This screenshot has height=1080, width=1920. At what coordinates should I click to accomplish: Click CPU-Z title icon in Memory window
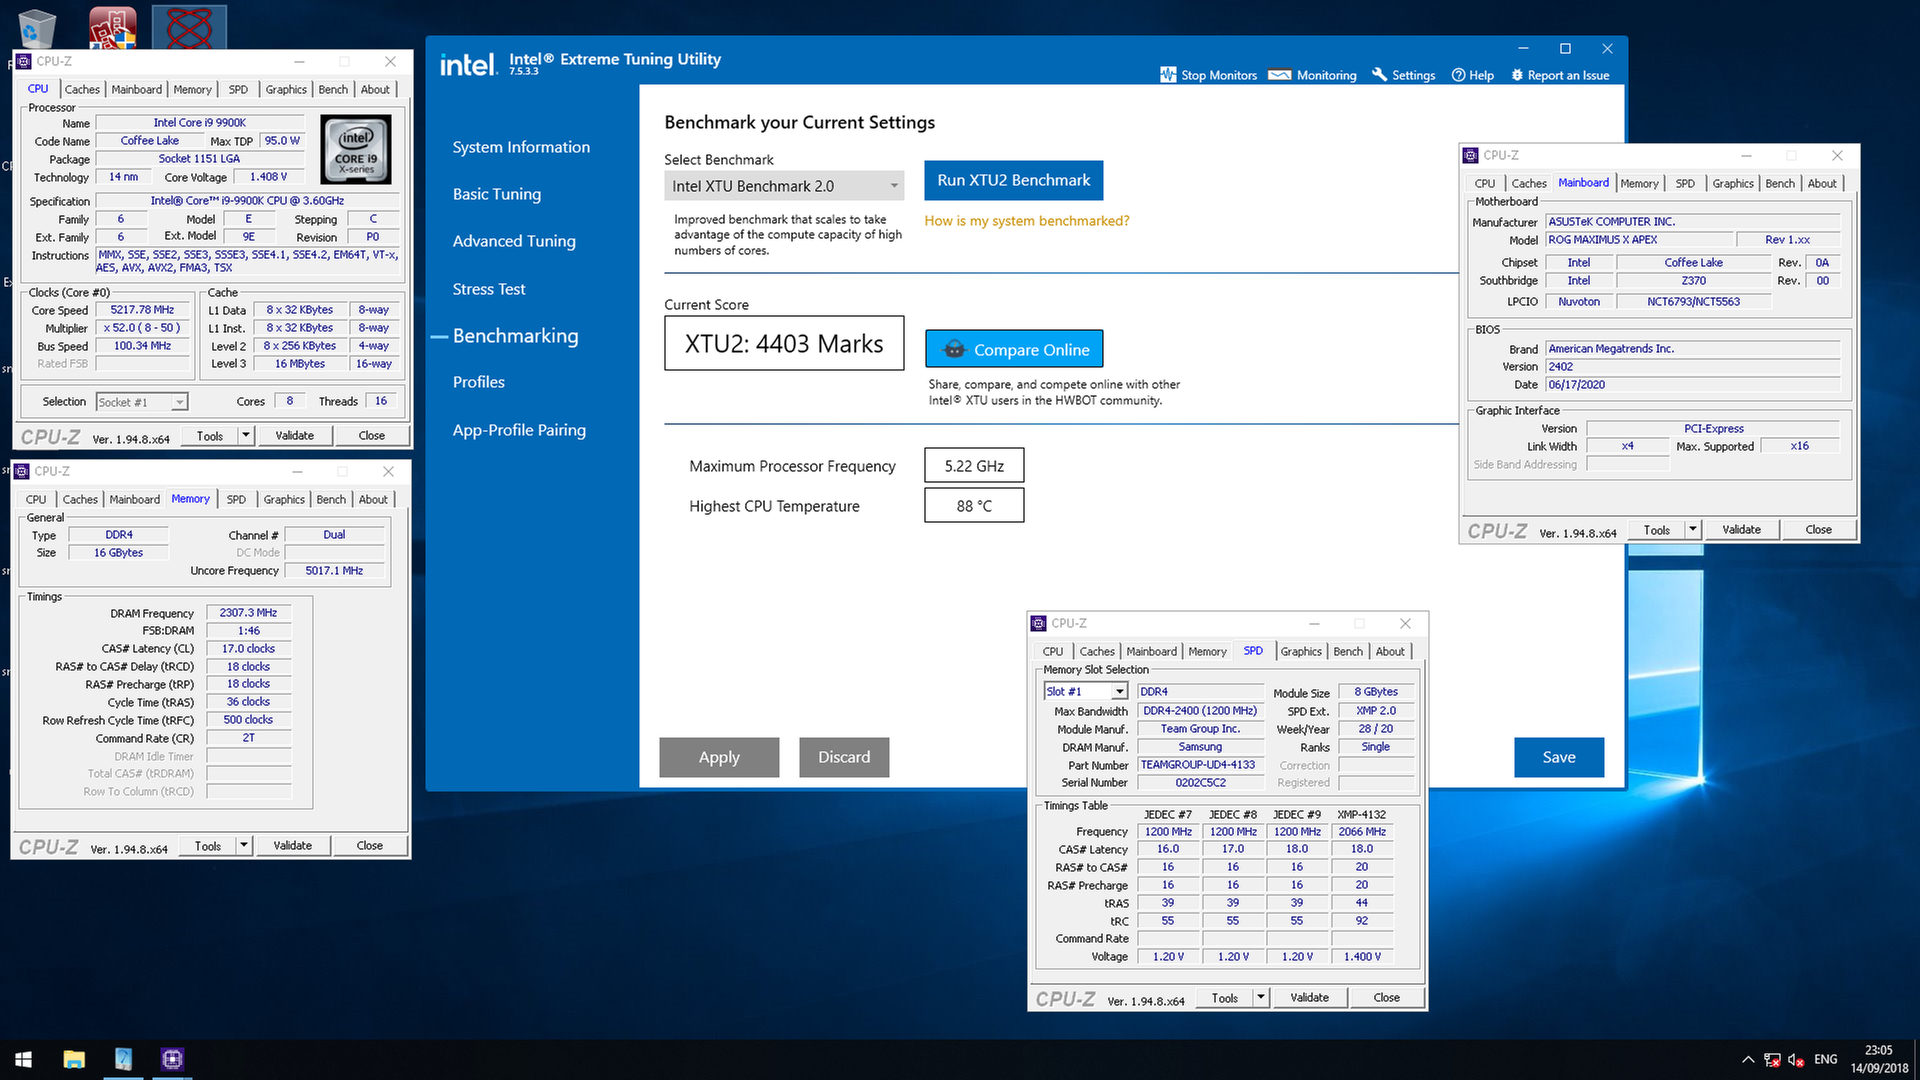(22, 471)
